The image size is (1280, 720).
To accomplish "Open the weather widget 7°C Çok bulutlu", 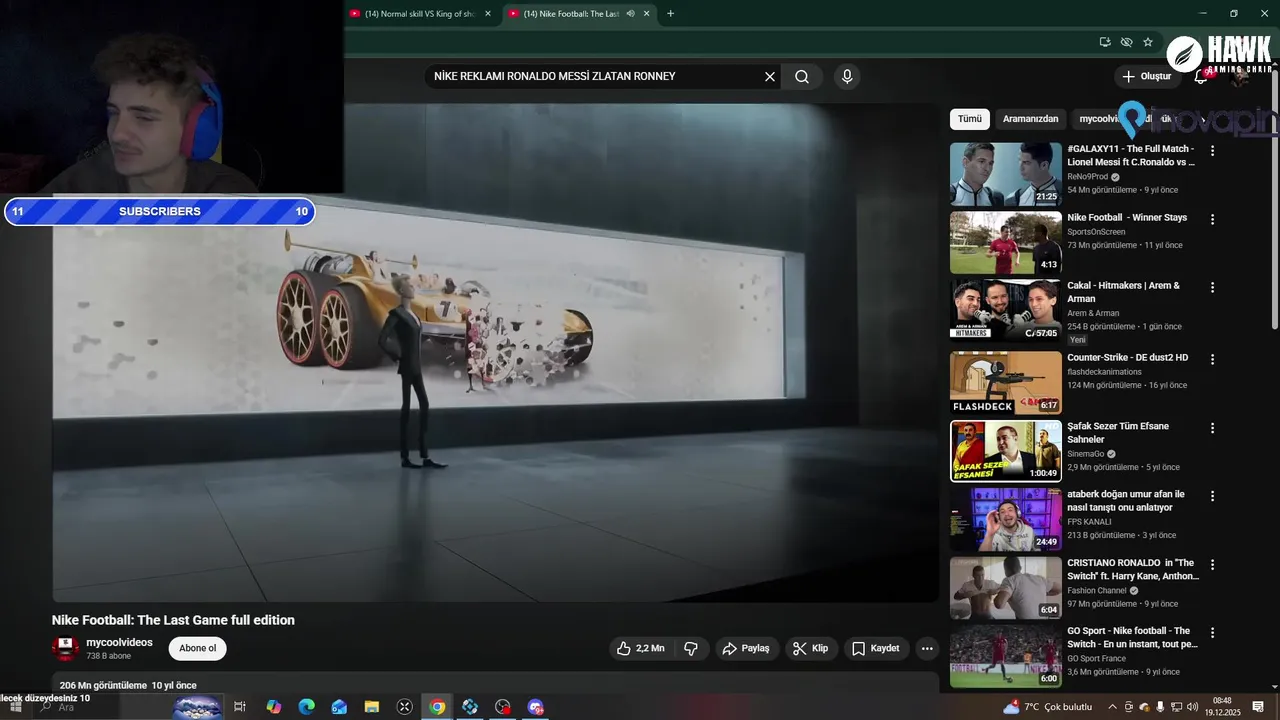I will point(1047,707).
